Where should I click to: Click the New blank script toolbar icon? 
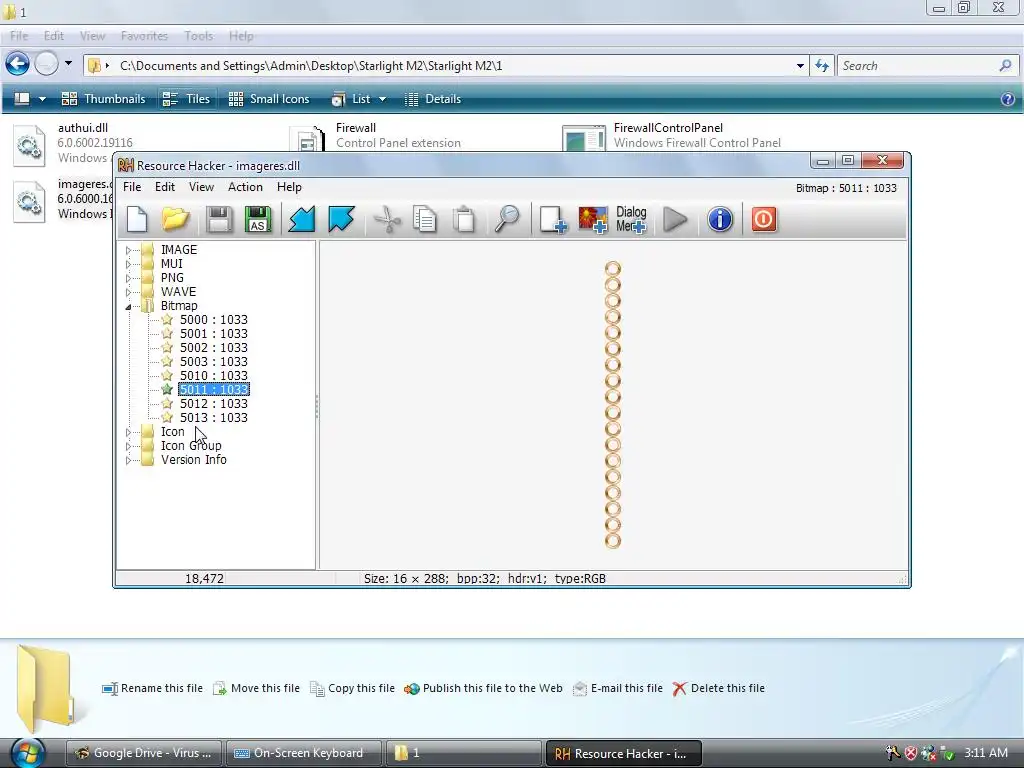click(x=136, y=219)
